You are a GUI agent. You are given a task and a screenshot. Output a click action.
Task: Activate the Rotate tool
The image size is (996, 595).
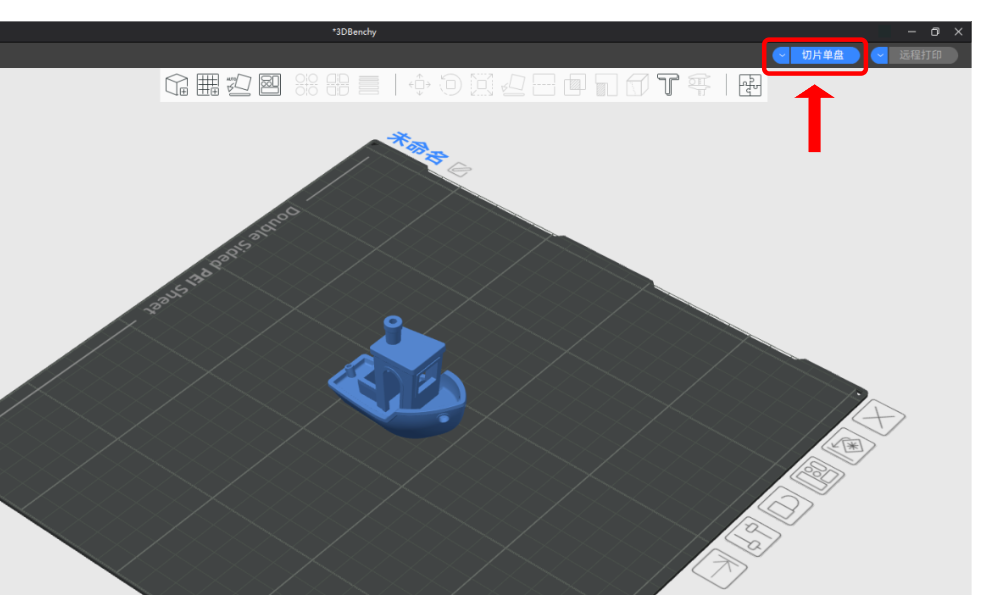tap(450, 84)
